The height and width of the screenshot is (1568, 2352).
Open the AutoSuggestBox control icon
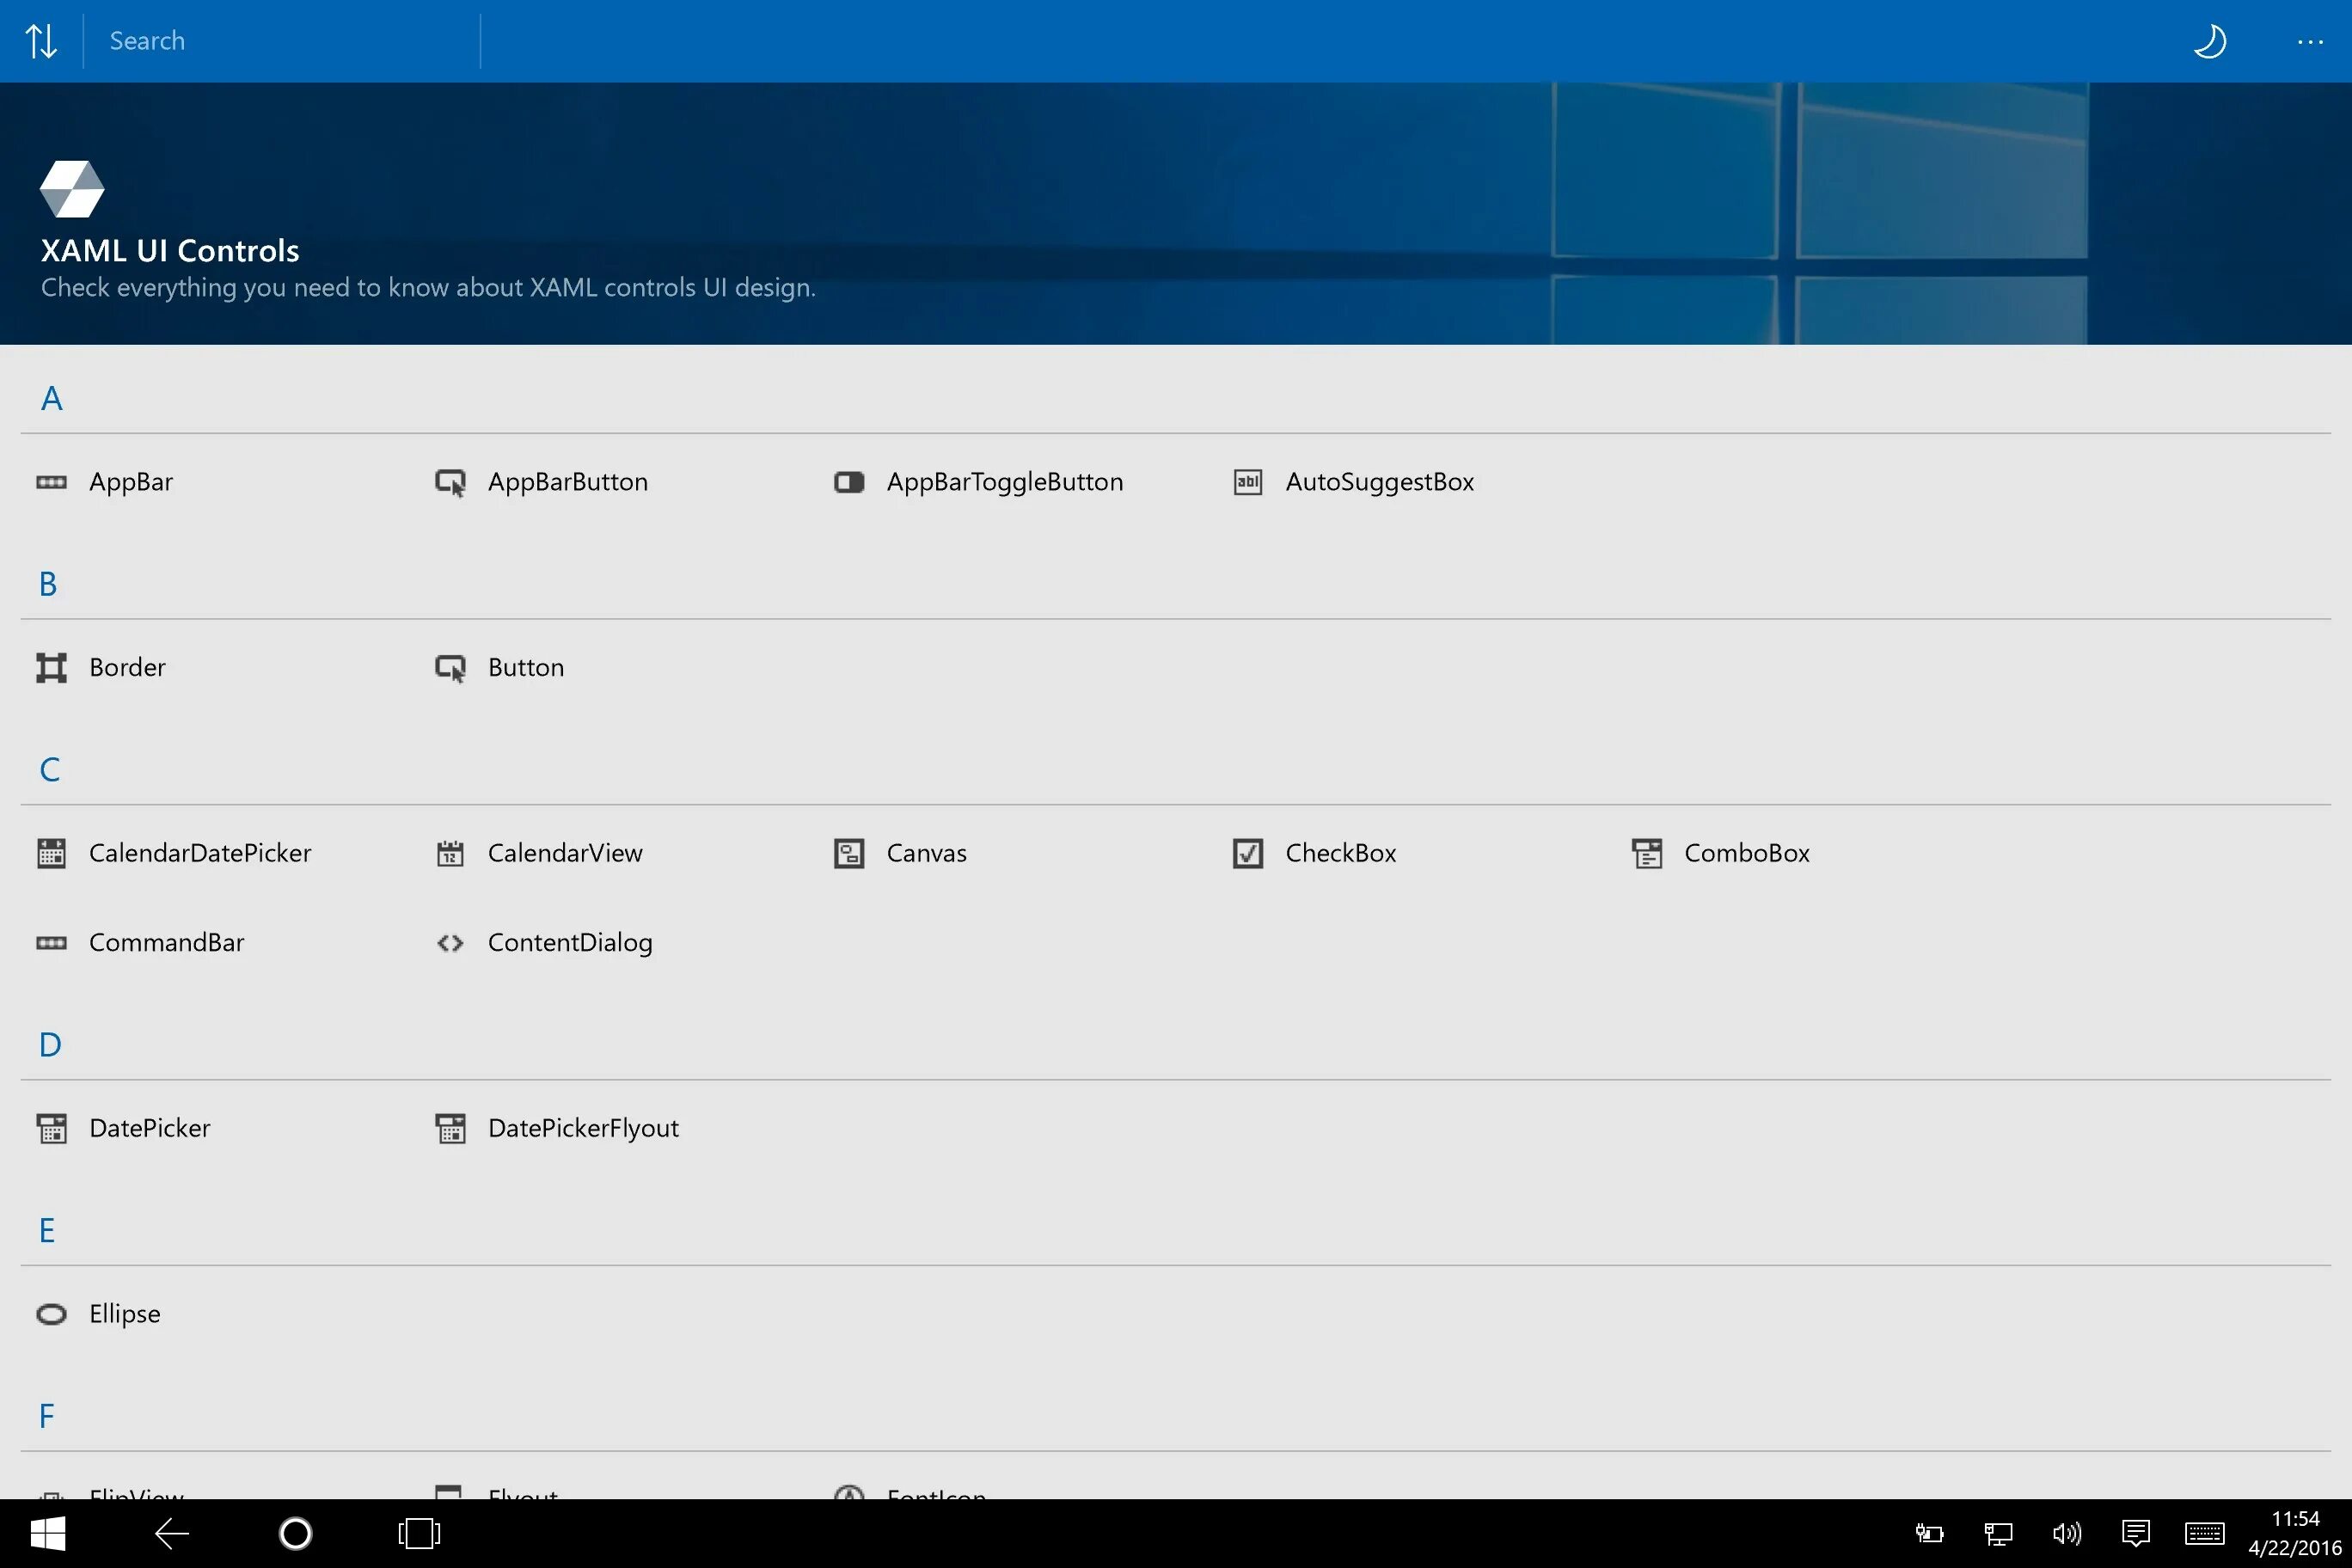pyautogui.click(x=1247, y=482)
